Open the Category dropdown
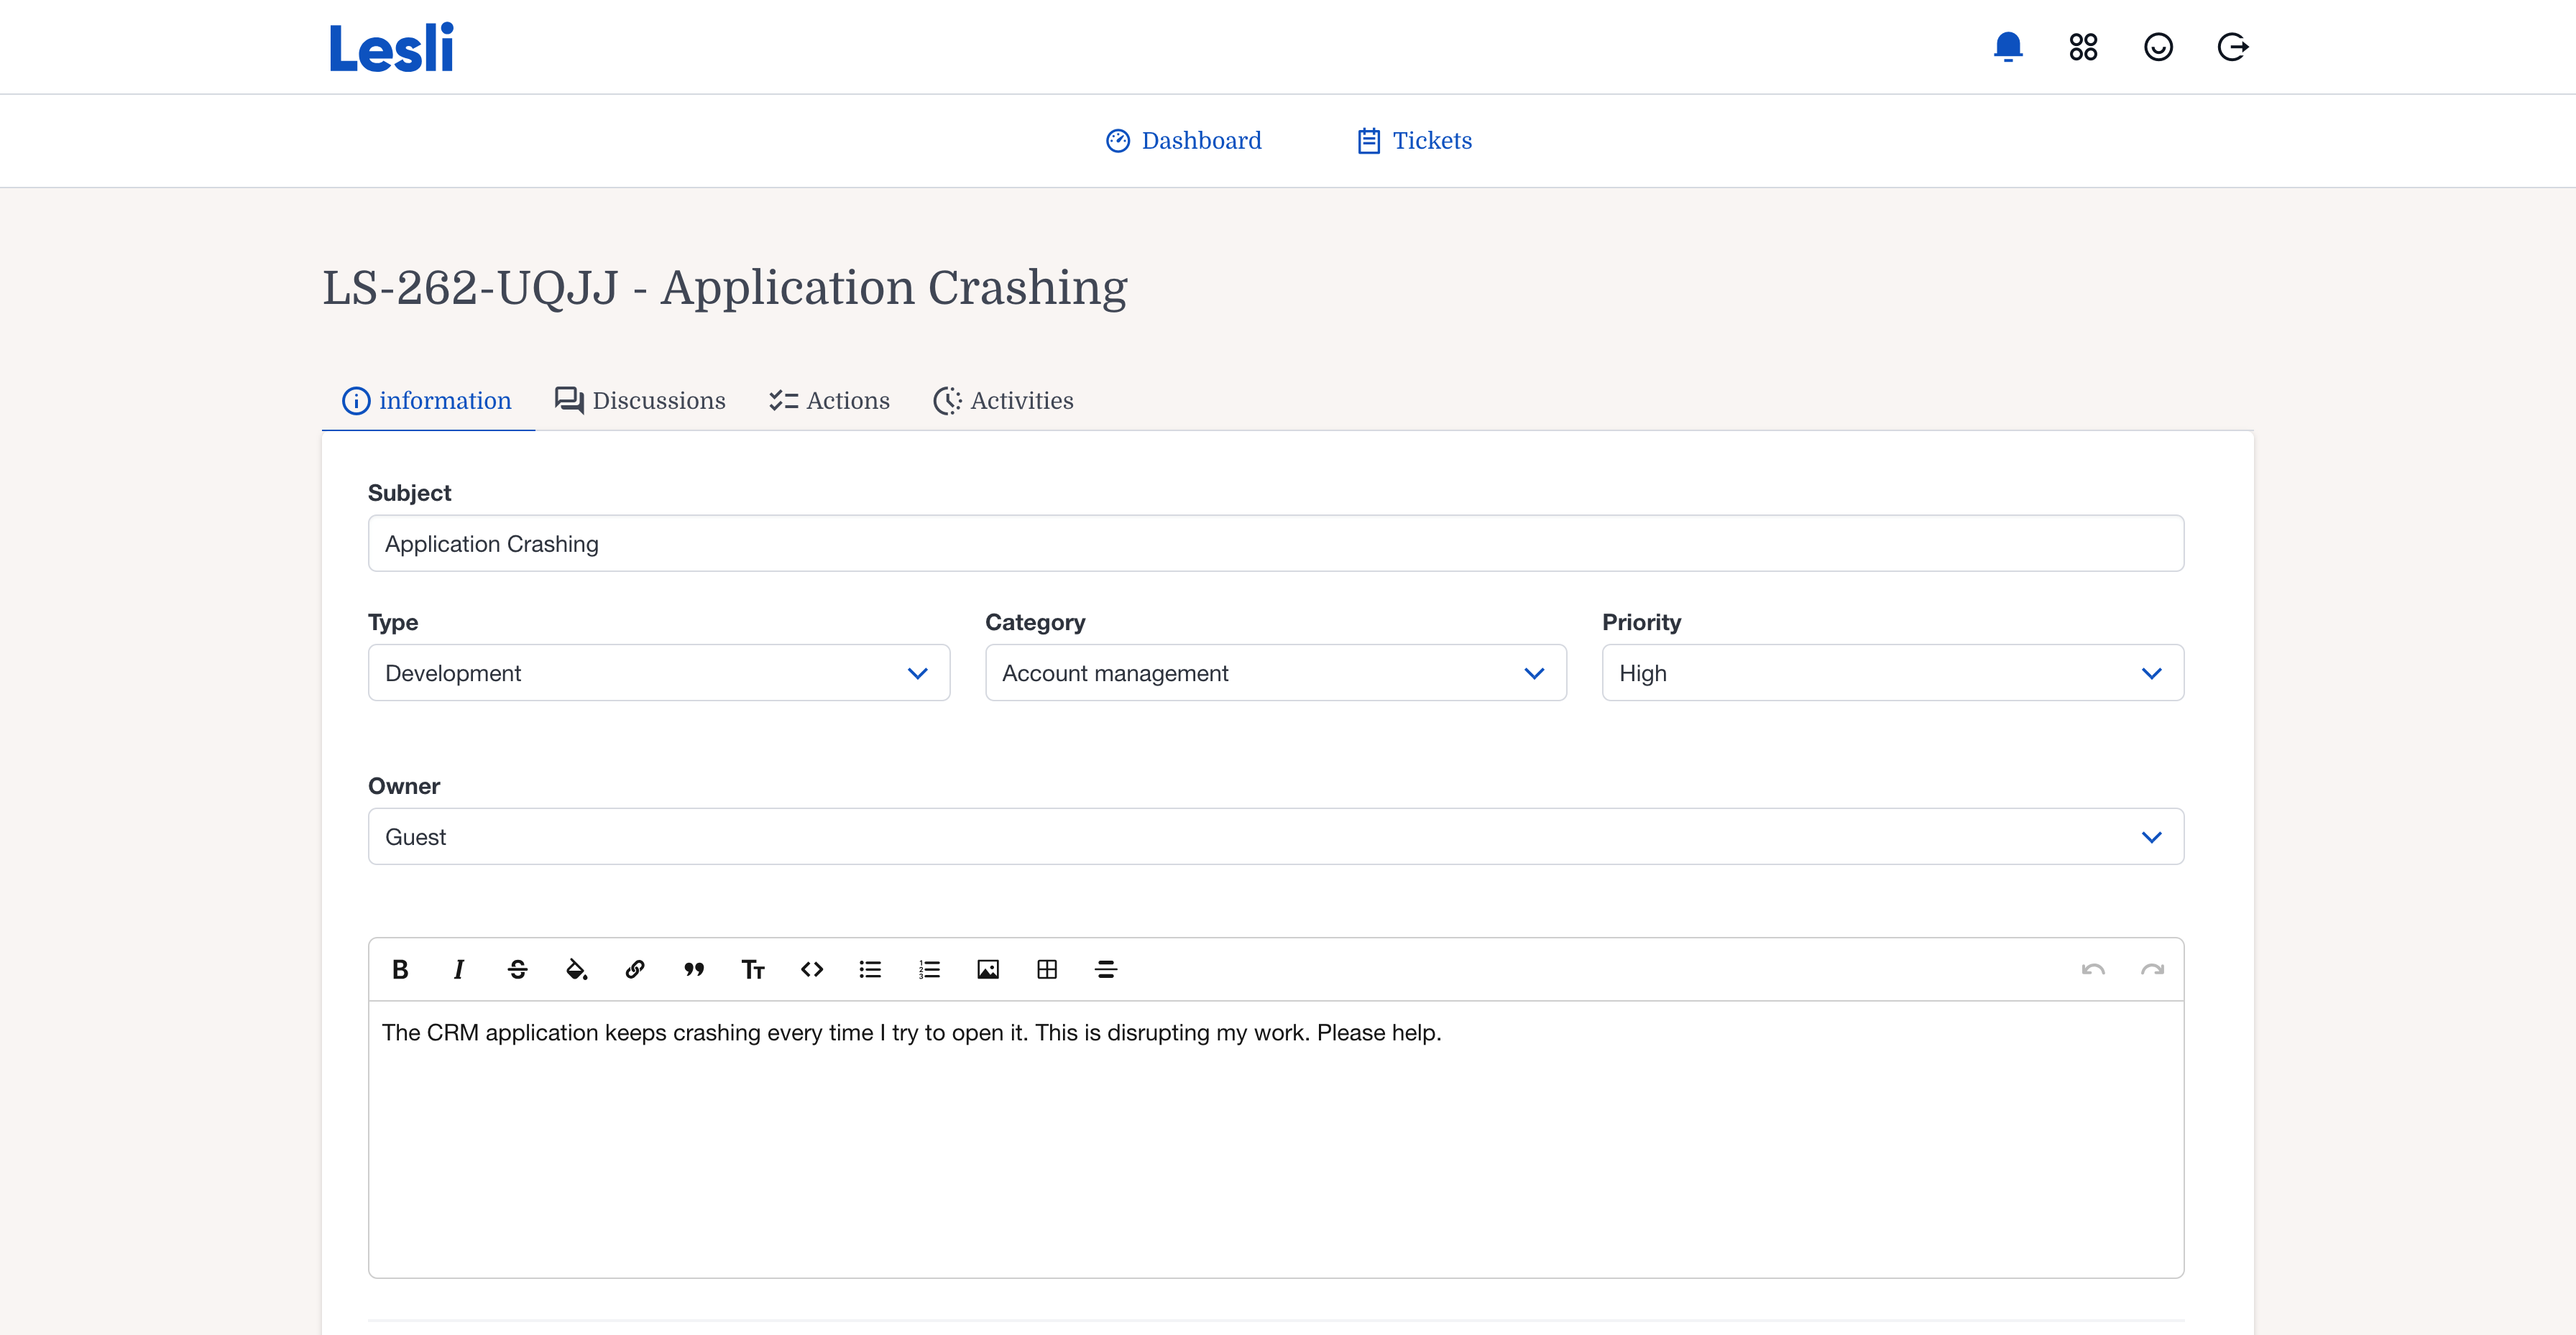This screenshot has width=2576, height=1335. tap(1275, 673)
